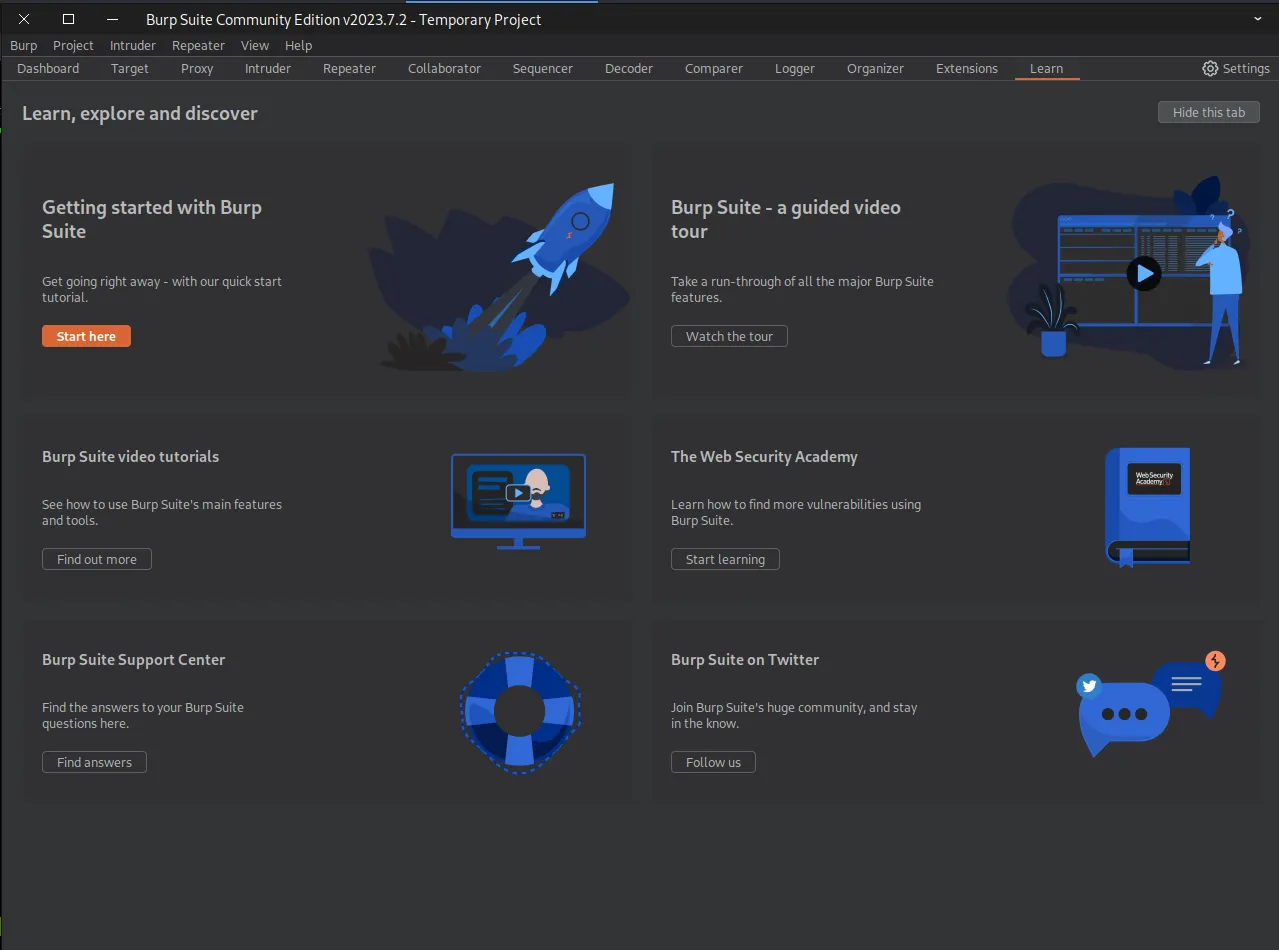
Task: Click the Start learning button
Action: pyautogui.click(x=725, y=560)
